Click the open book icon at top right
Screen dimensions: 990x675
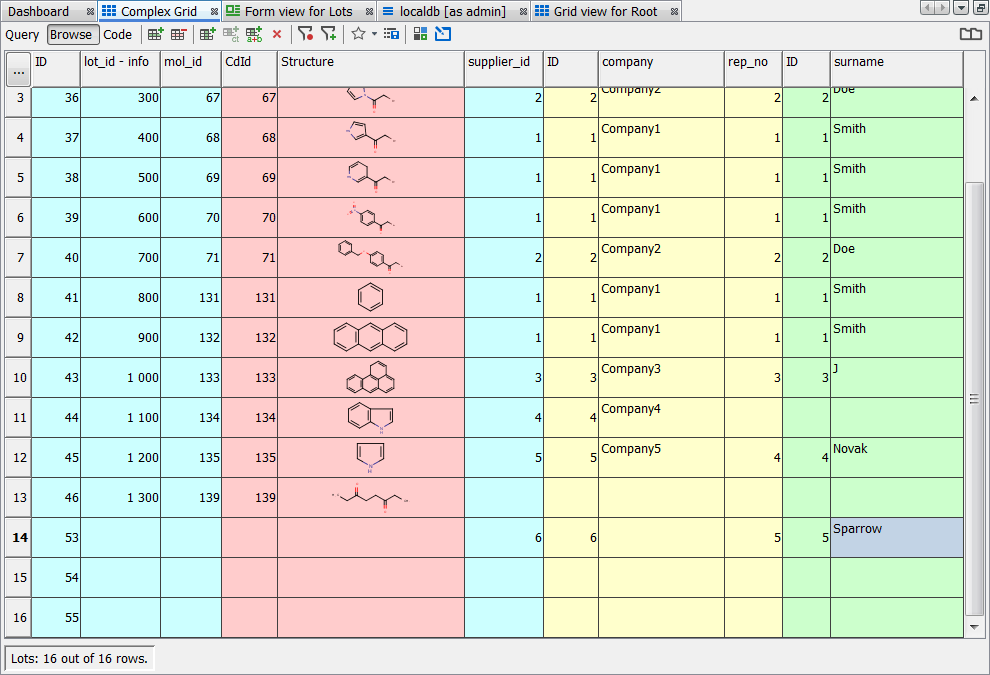point(970,34)
